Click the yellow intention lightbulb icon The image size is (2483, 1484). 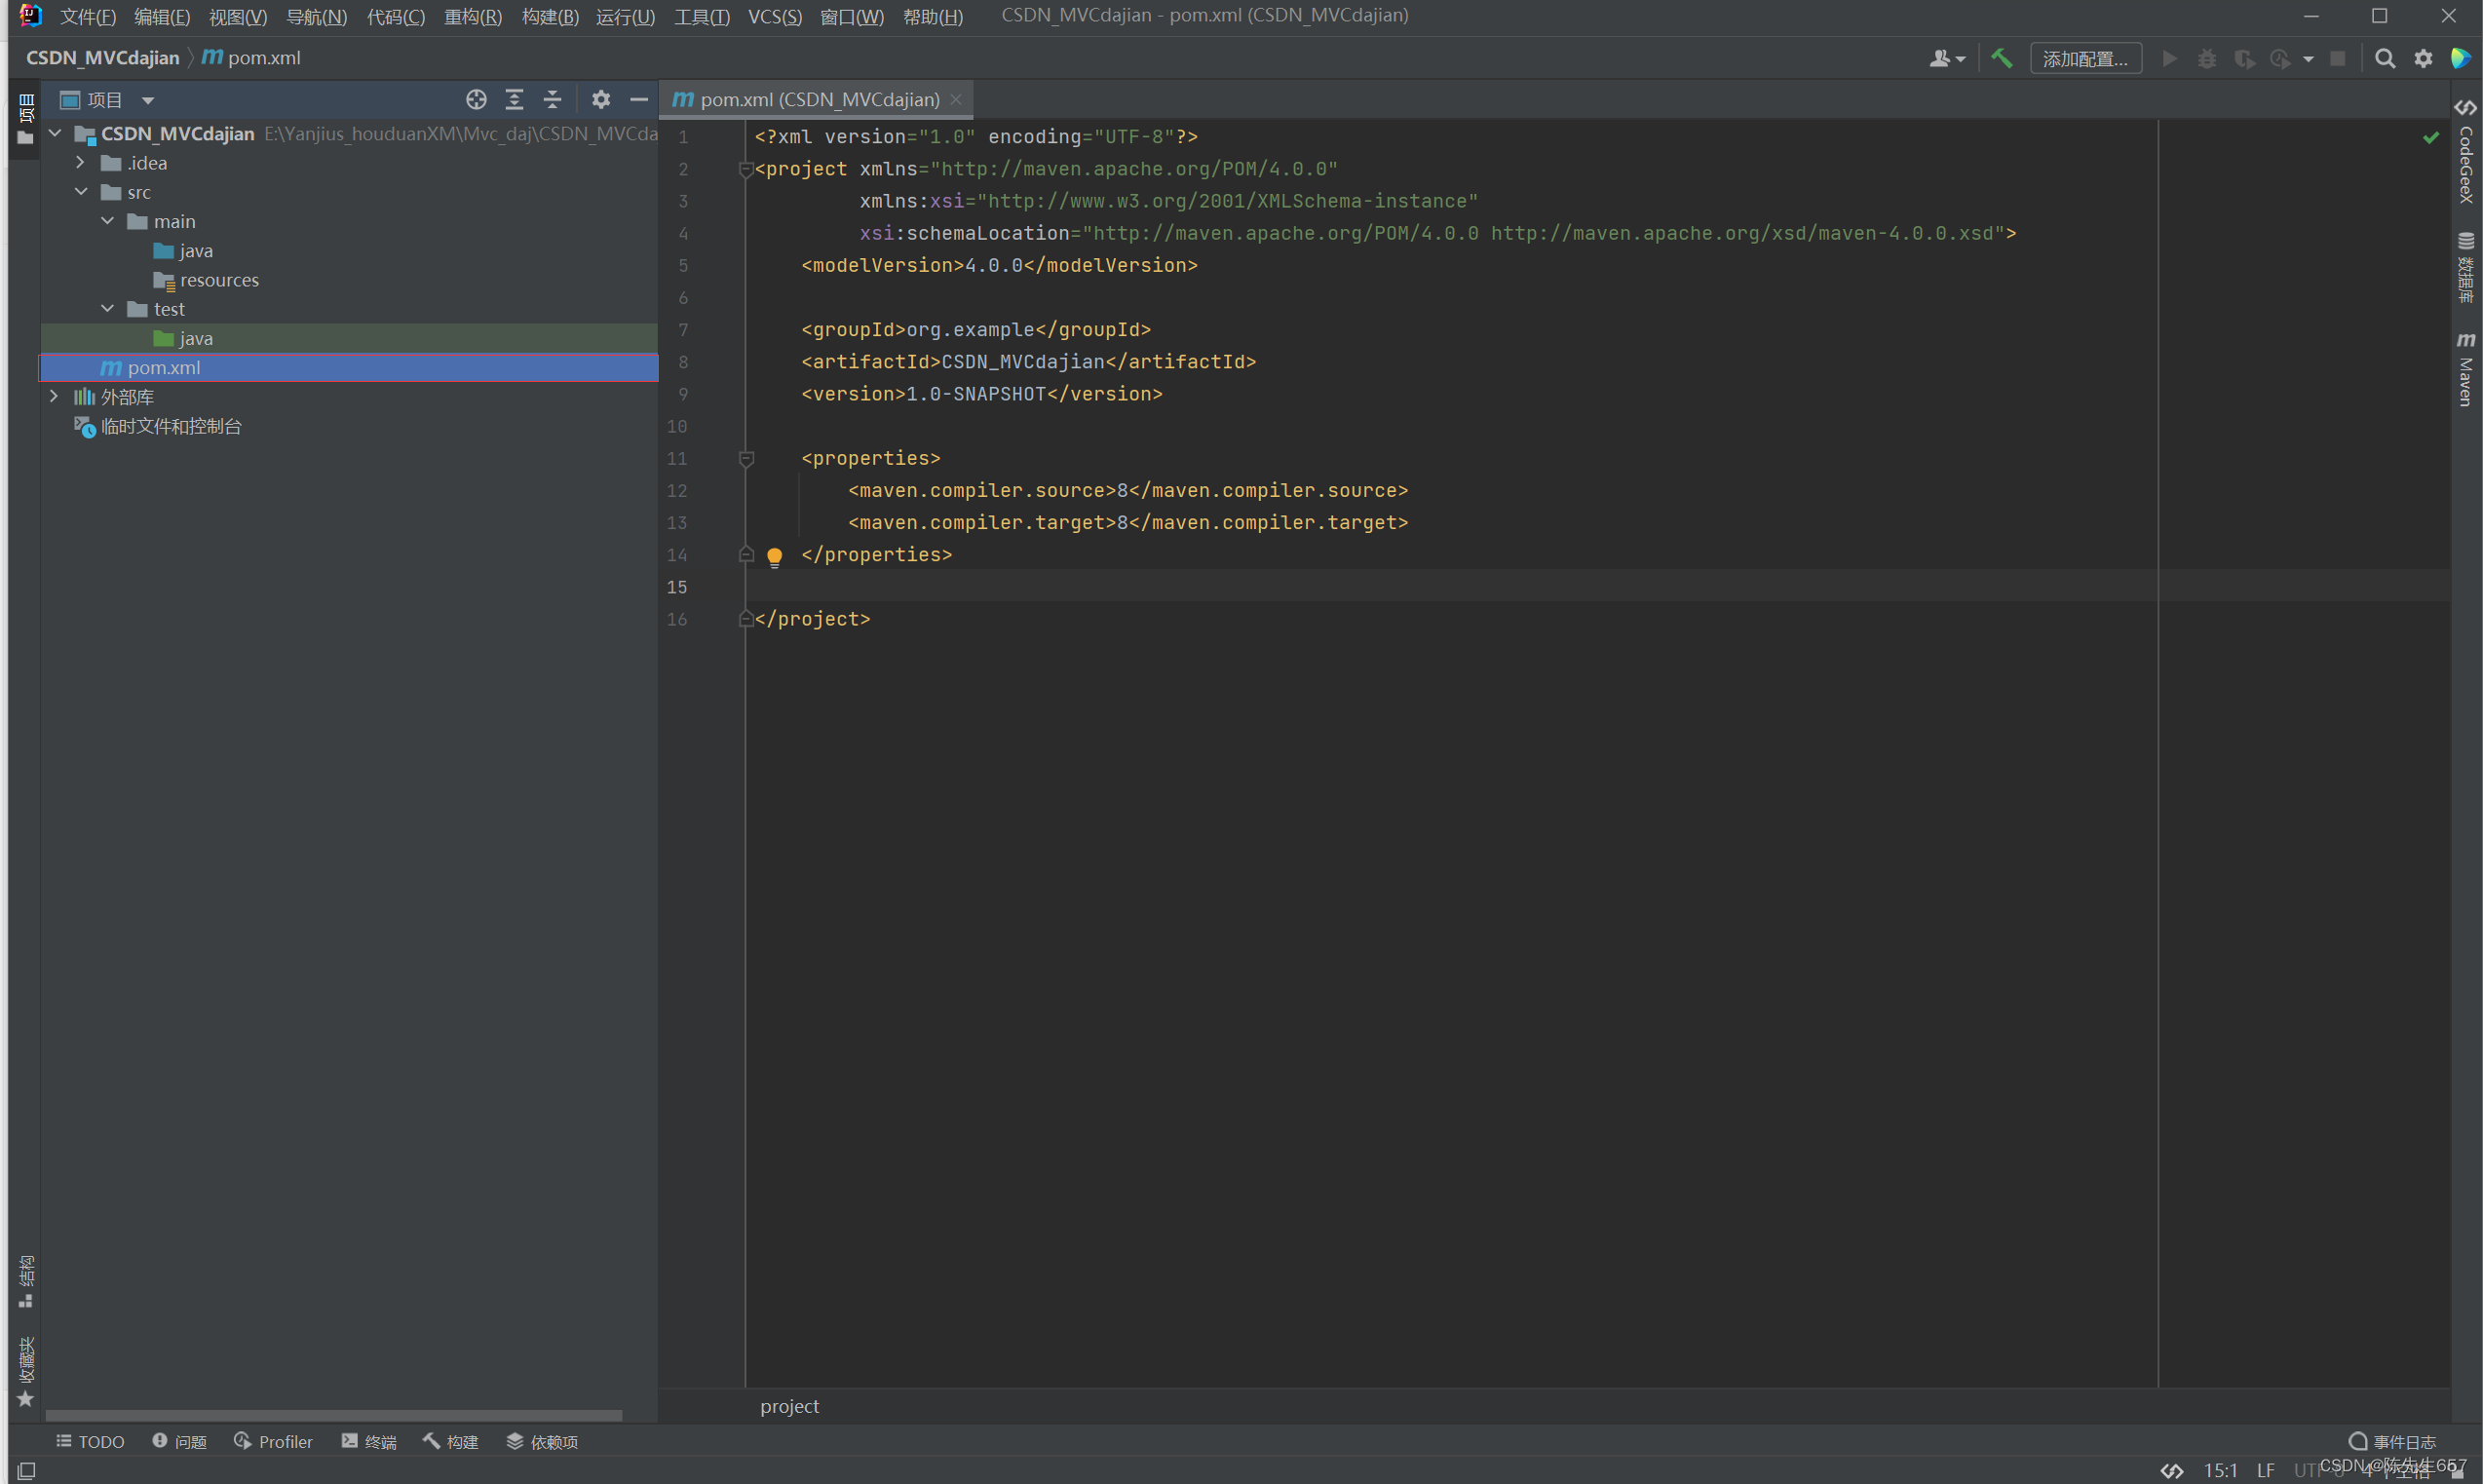click(x=774, y=556)
